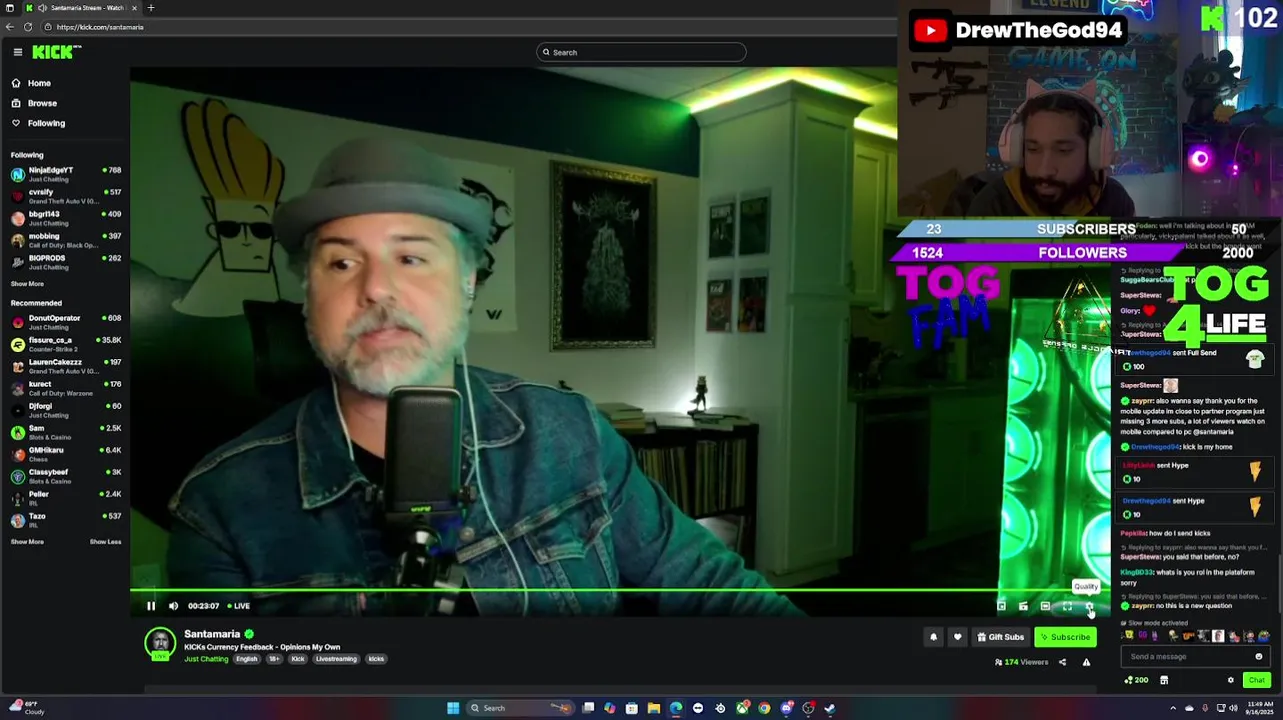Open NinjaEdgeYT channel

65,174
